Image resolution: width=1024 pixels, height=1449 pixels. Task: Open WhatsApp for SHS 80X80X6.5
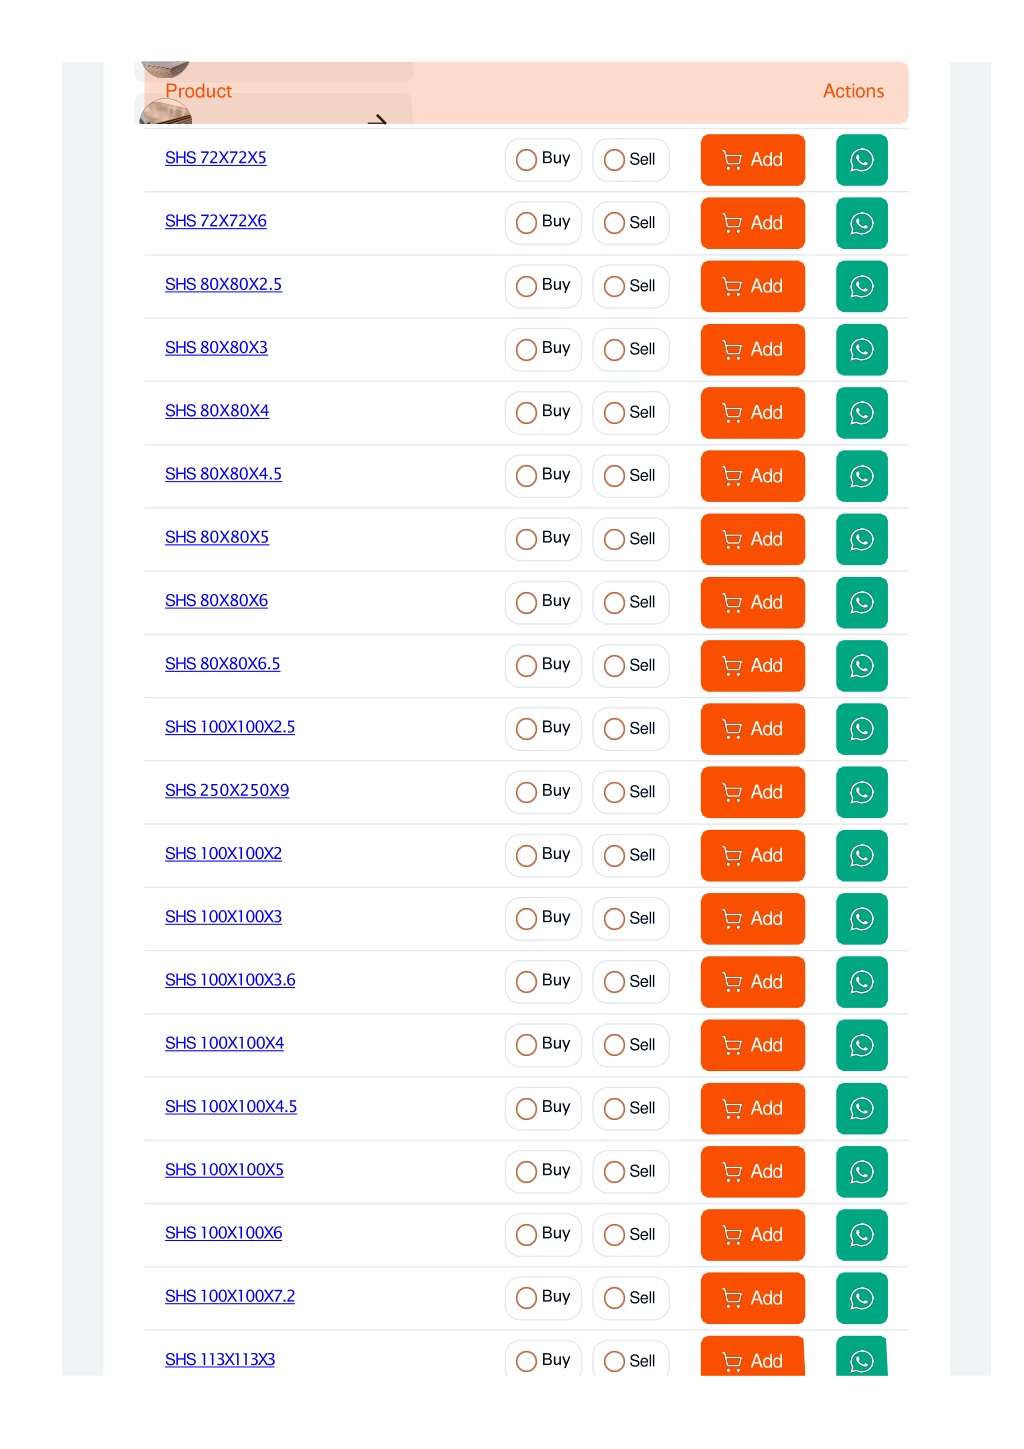coord(861,666)
